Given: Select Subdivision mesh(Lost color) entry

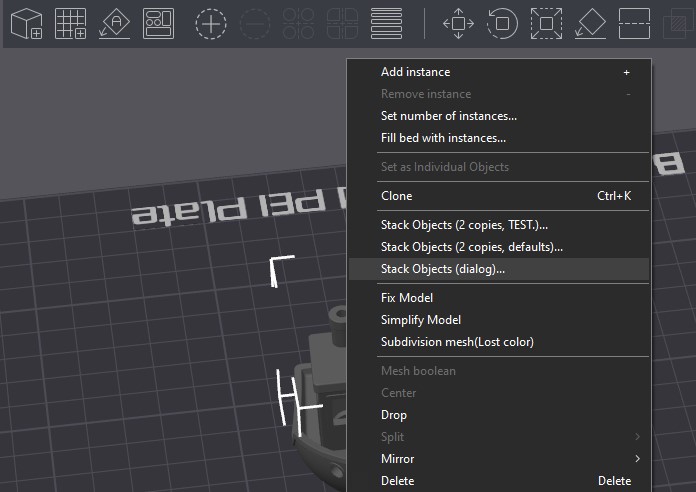Looking at the screenshot, I should pyautogui.click(x=499, y=342).
